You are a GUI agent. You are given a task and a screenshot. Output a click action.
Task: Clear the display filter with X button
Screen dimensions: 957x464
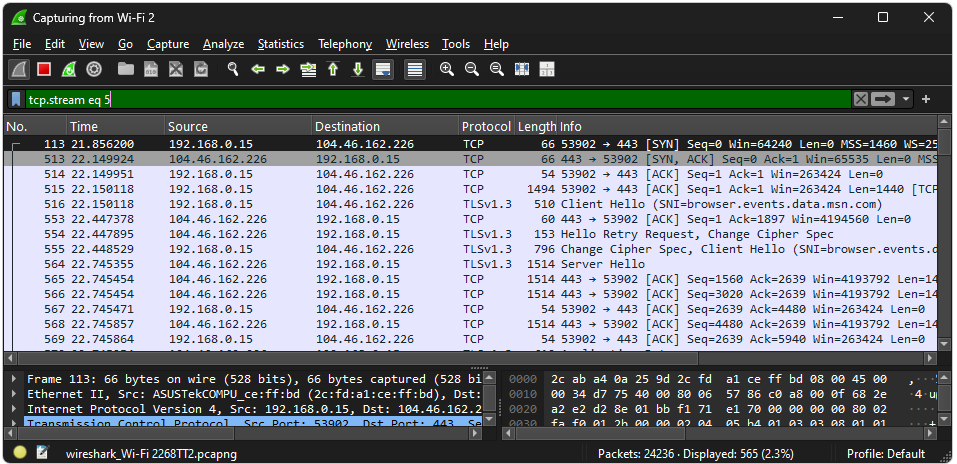pos(860,99)
